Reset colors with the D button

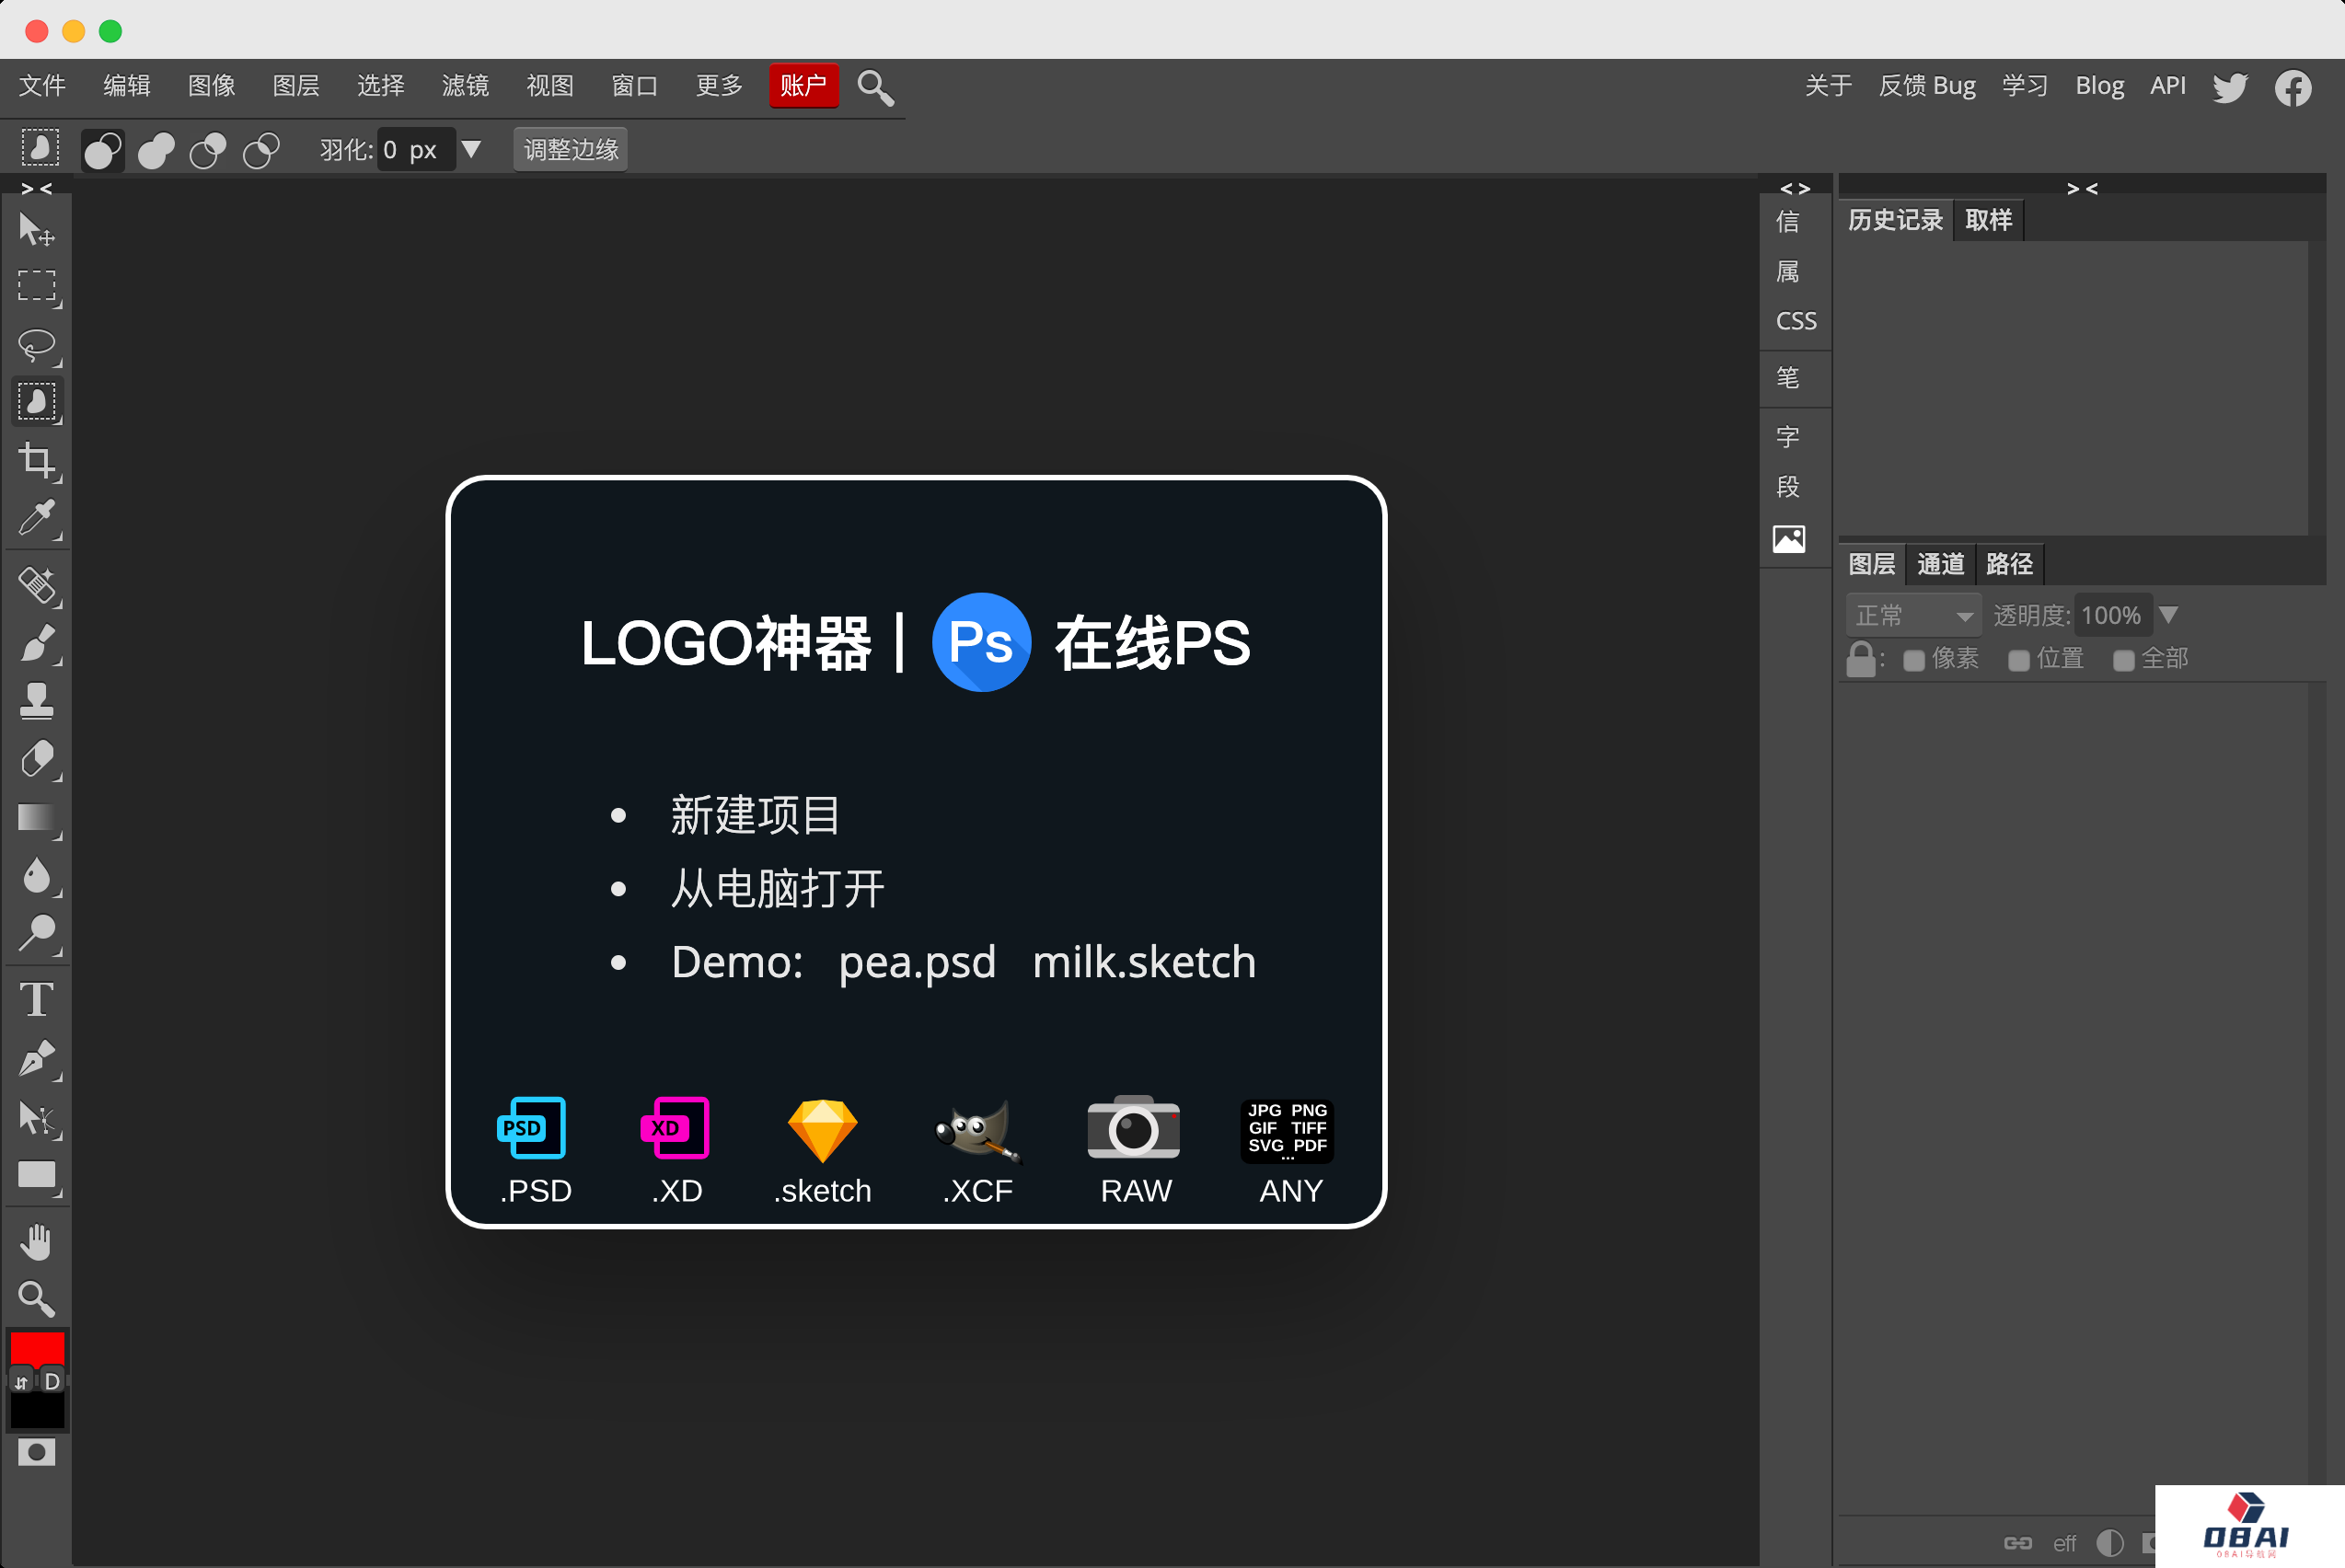pyautogui.click(x=52, y=1382)
